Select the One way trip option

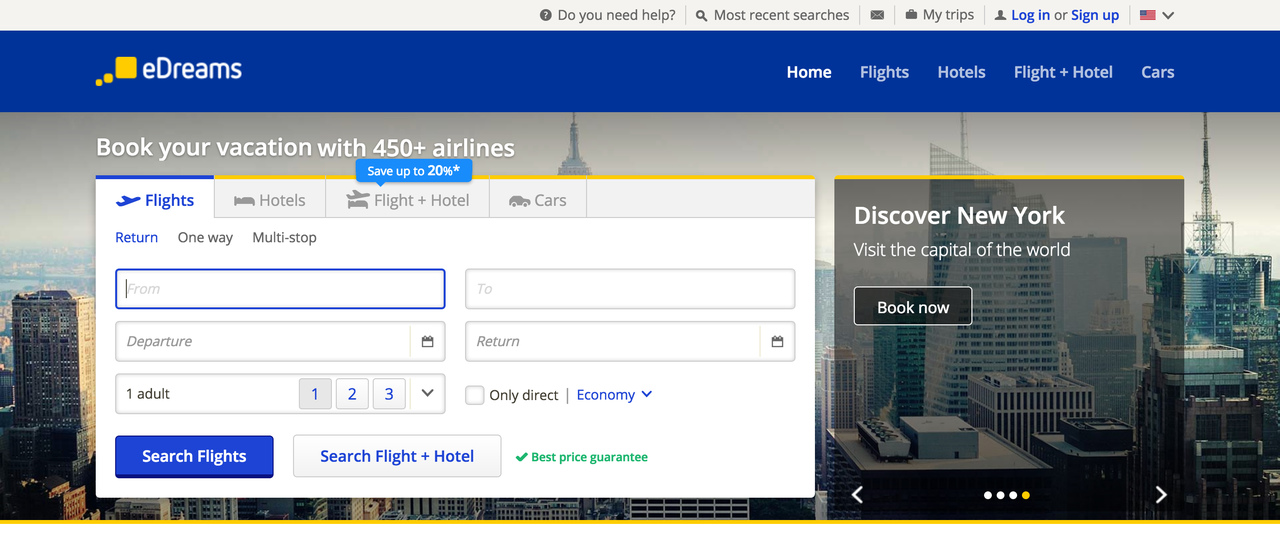tap(205, 237)
